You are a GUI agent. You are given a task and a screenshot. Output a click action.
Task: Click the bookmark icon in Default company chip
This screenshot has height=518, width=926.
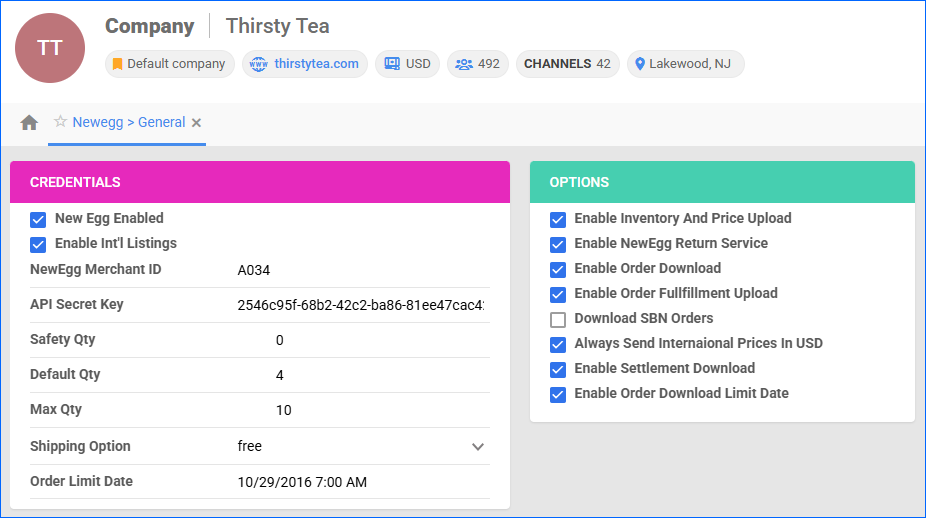[x=117, y=64]
